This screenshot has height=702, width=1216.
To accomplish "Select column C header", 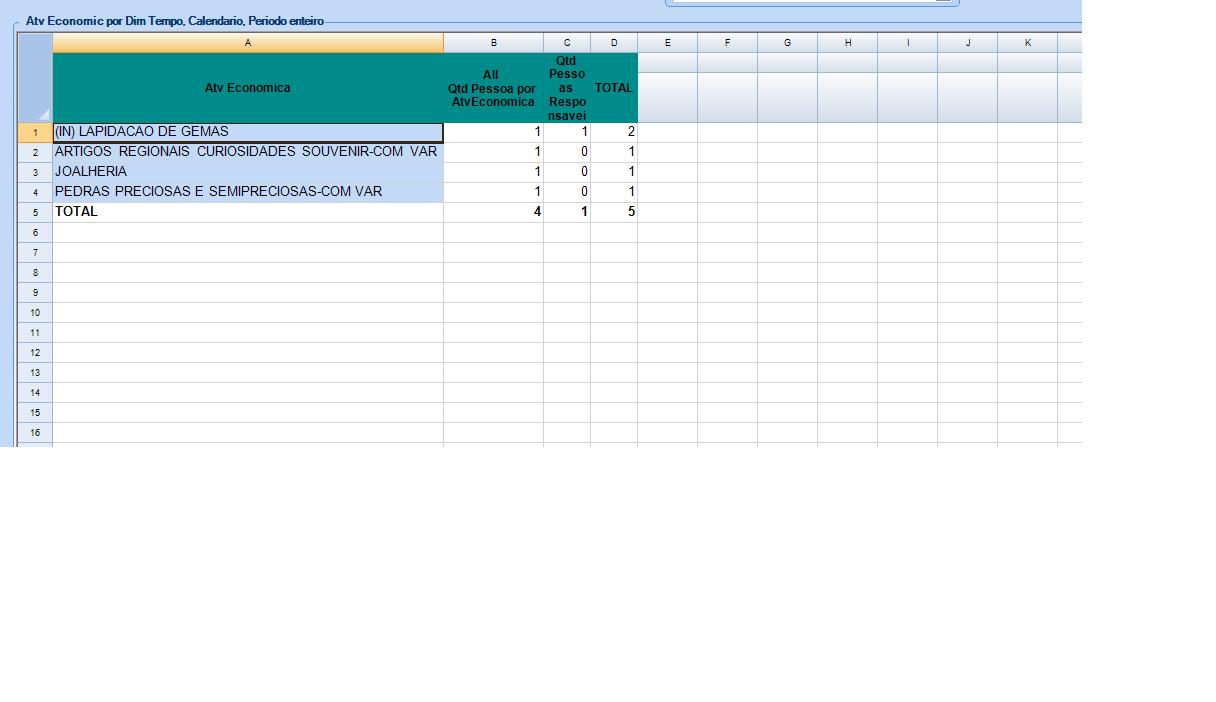I will pyautogui.click(x=567, y=43).
